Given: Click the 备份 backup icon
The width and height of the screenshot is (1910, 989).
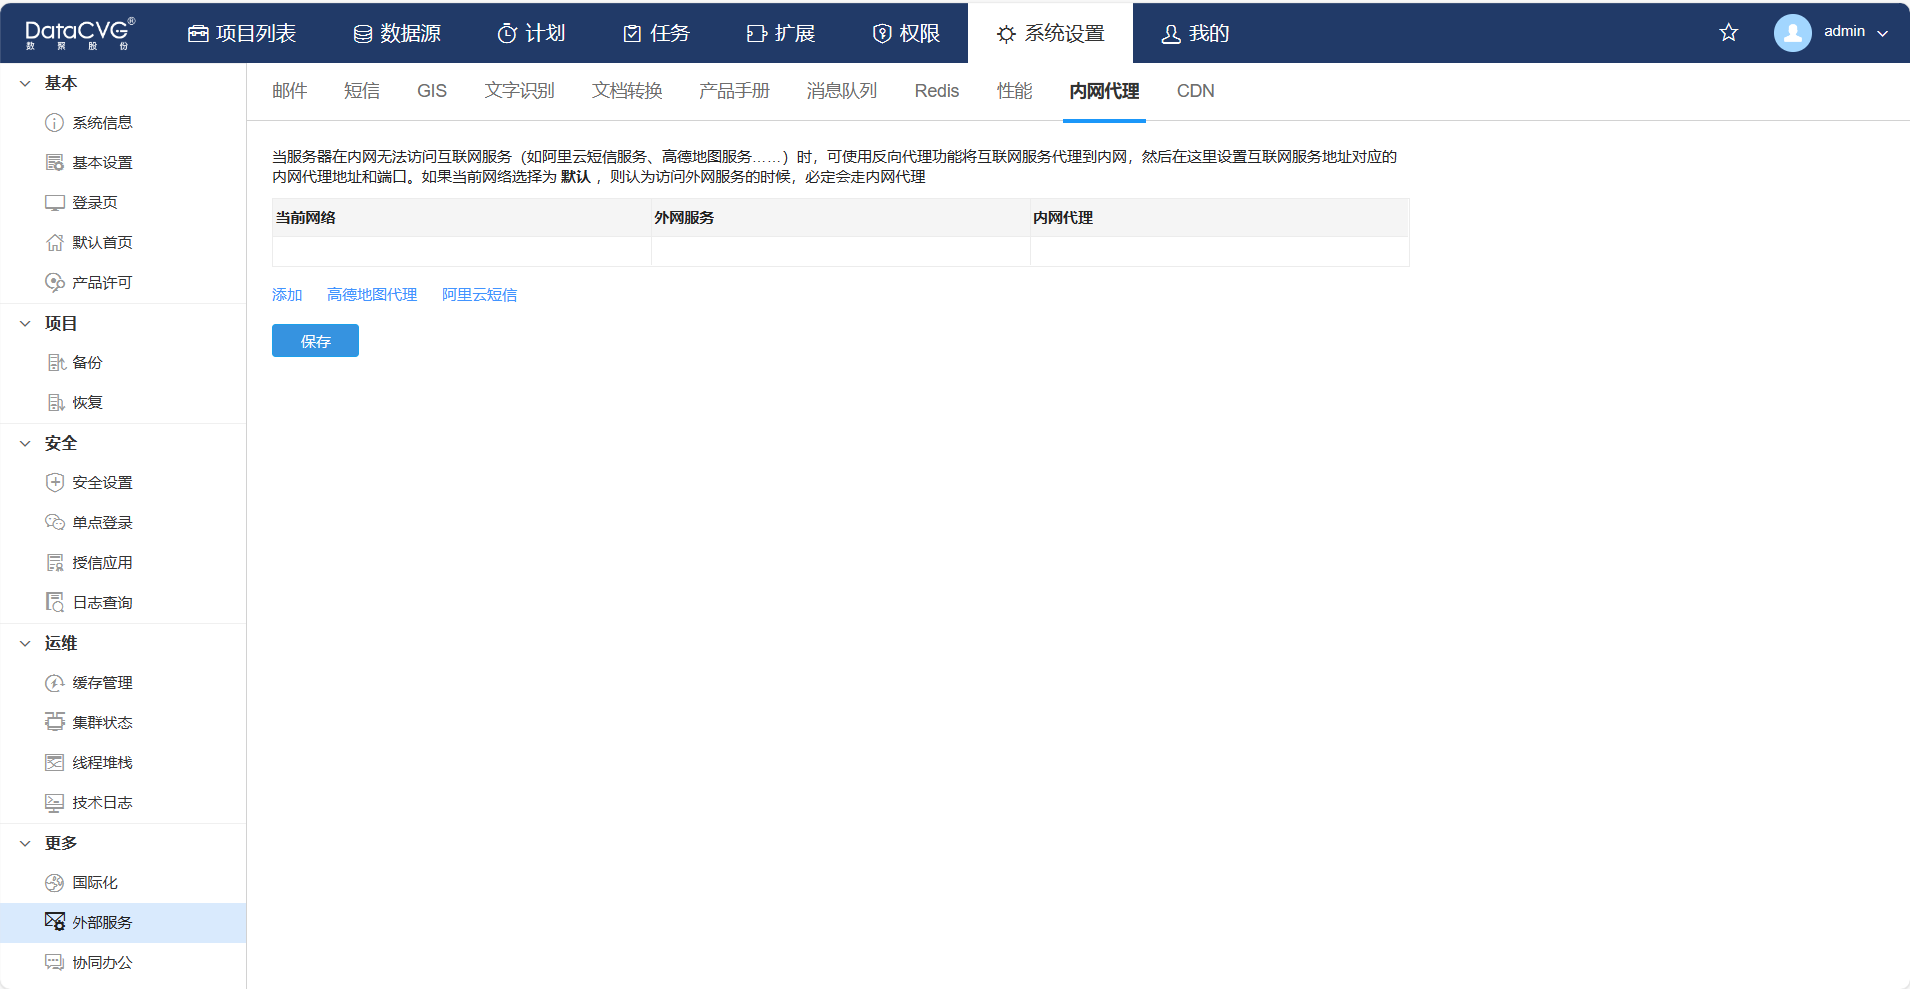Looking at the screenshot, I should [x=56, y=363].
